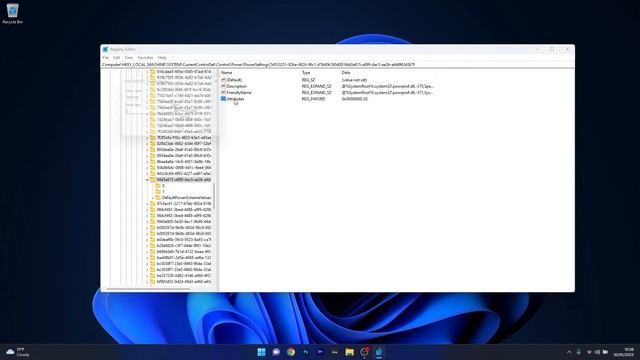Launch Google Chrome from taskbar
The width and height of the screenshot is (640, 360).
coord(291,352)
